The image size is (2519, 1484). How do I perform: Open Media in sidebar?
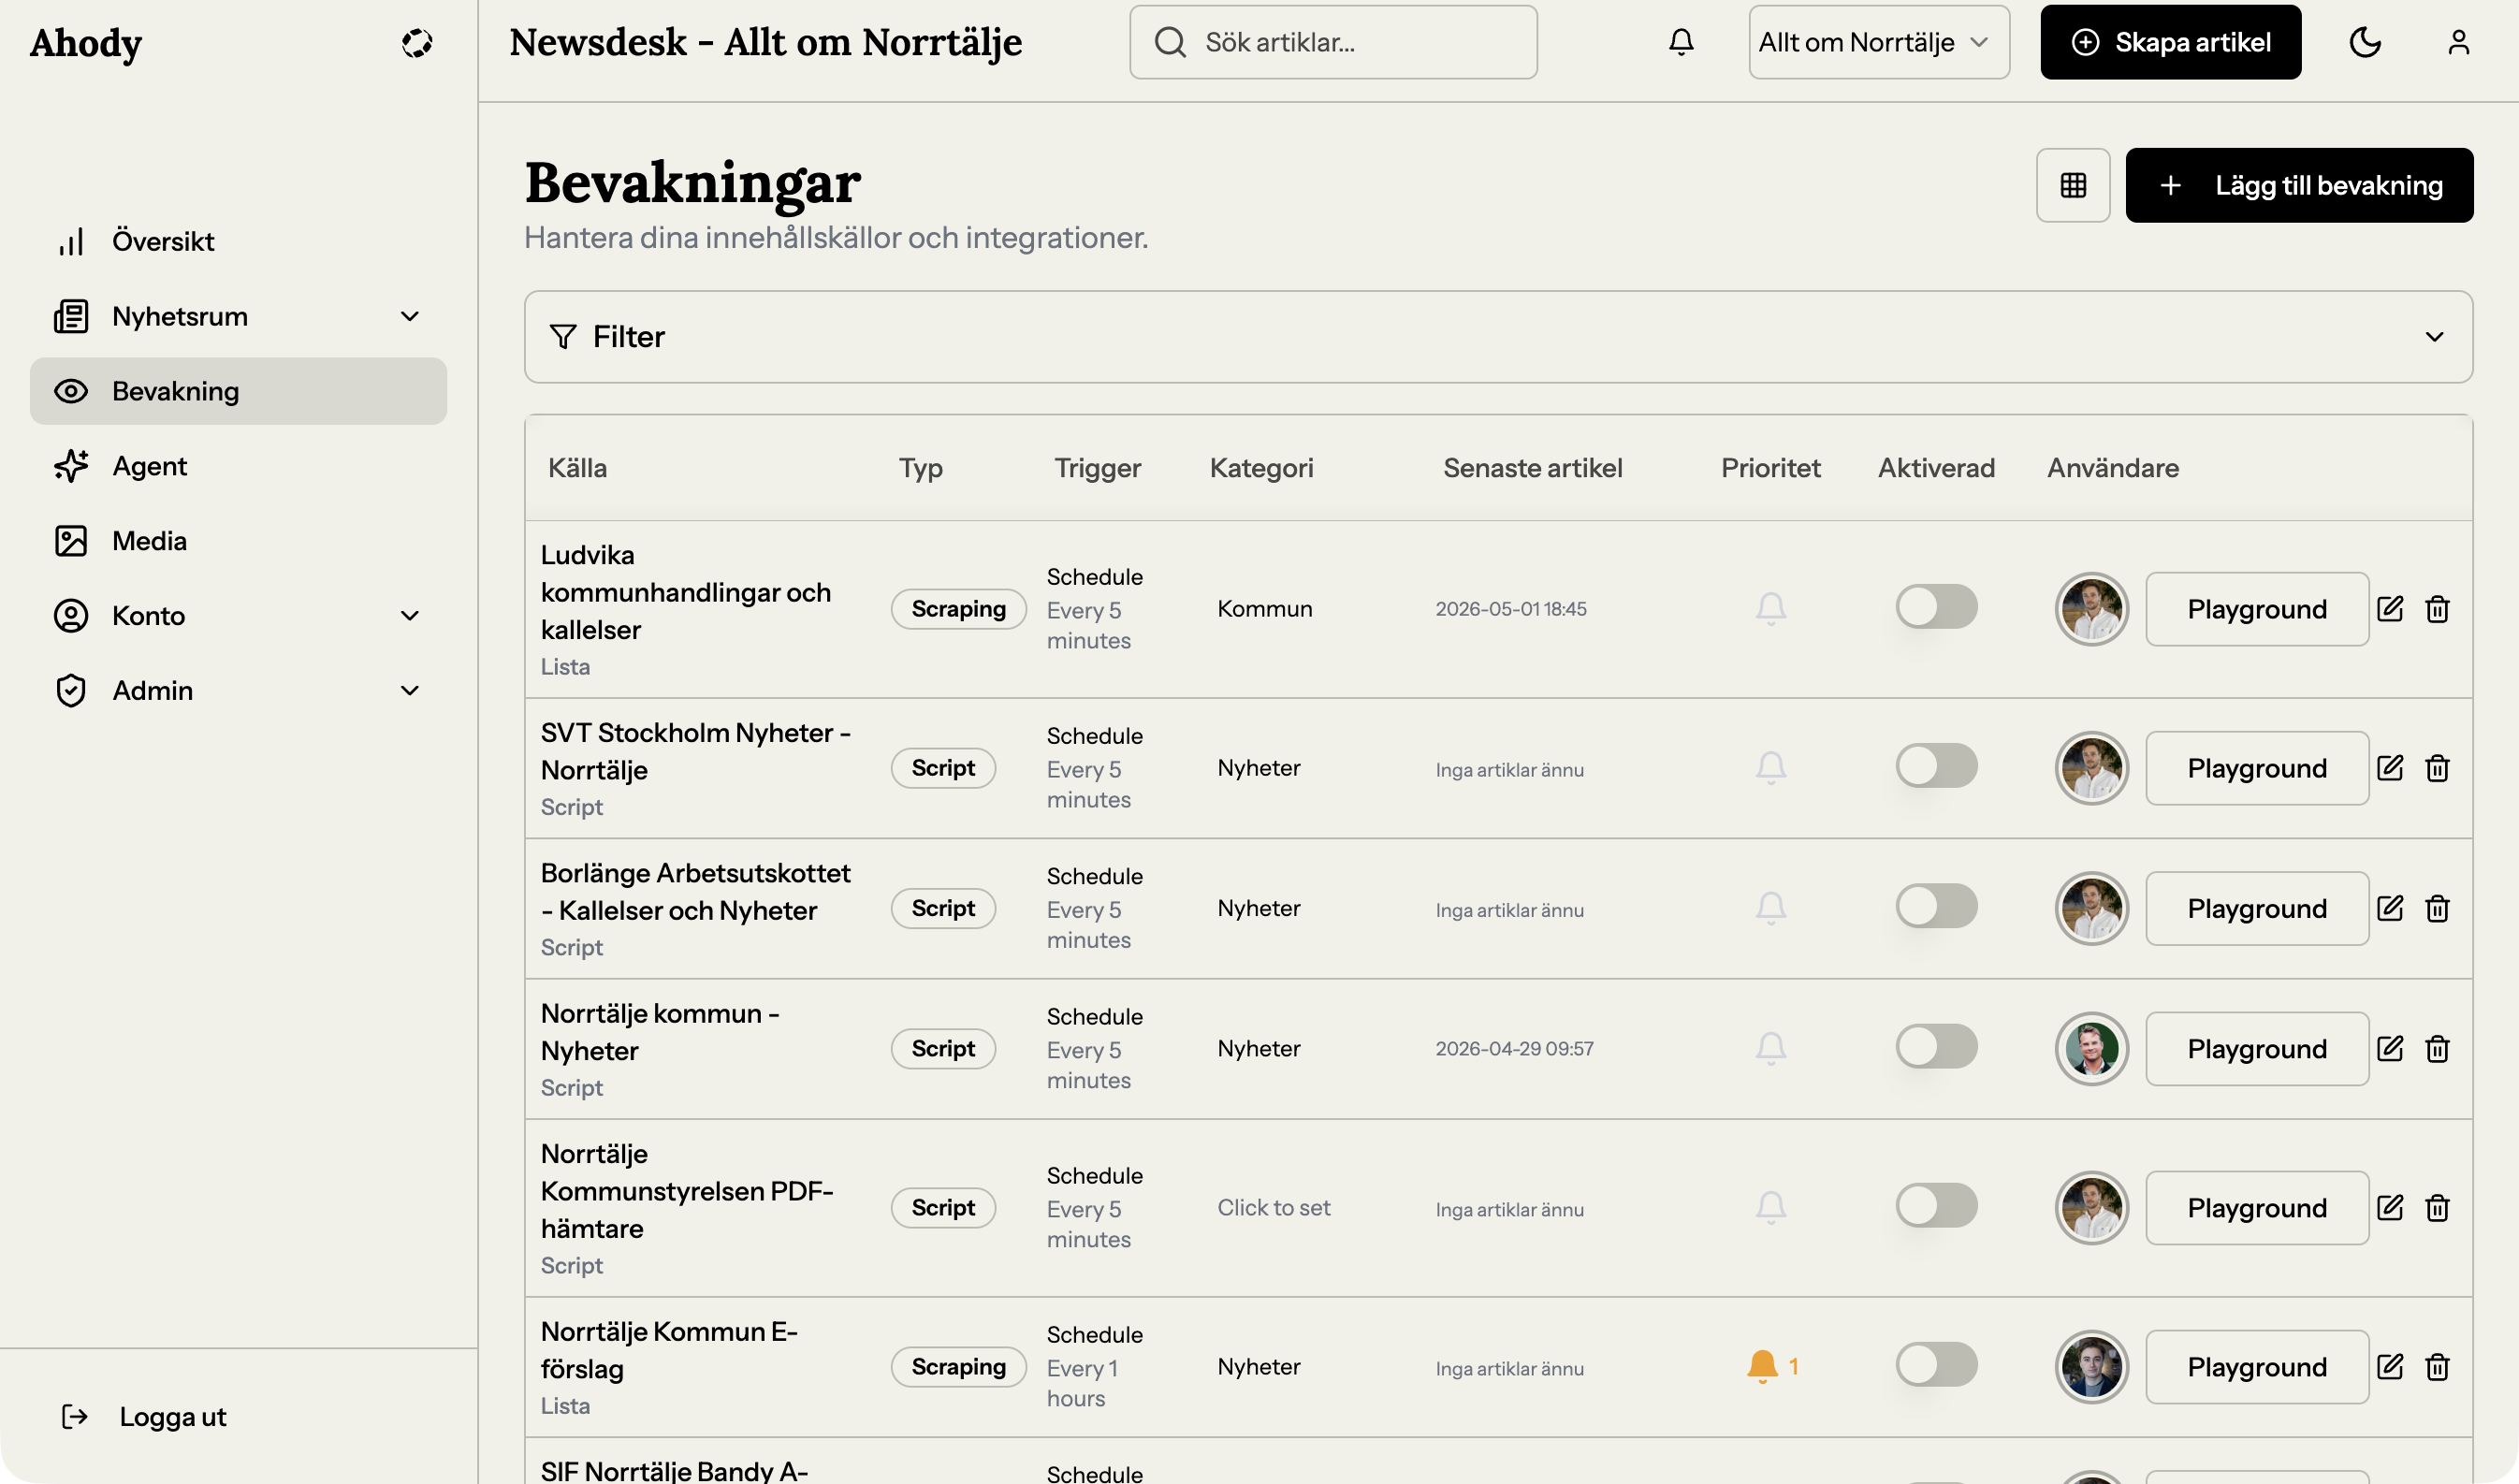tap(238, 541)
